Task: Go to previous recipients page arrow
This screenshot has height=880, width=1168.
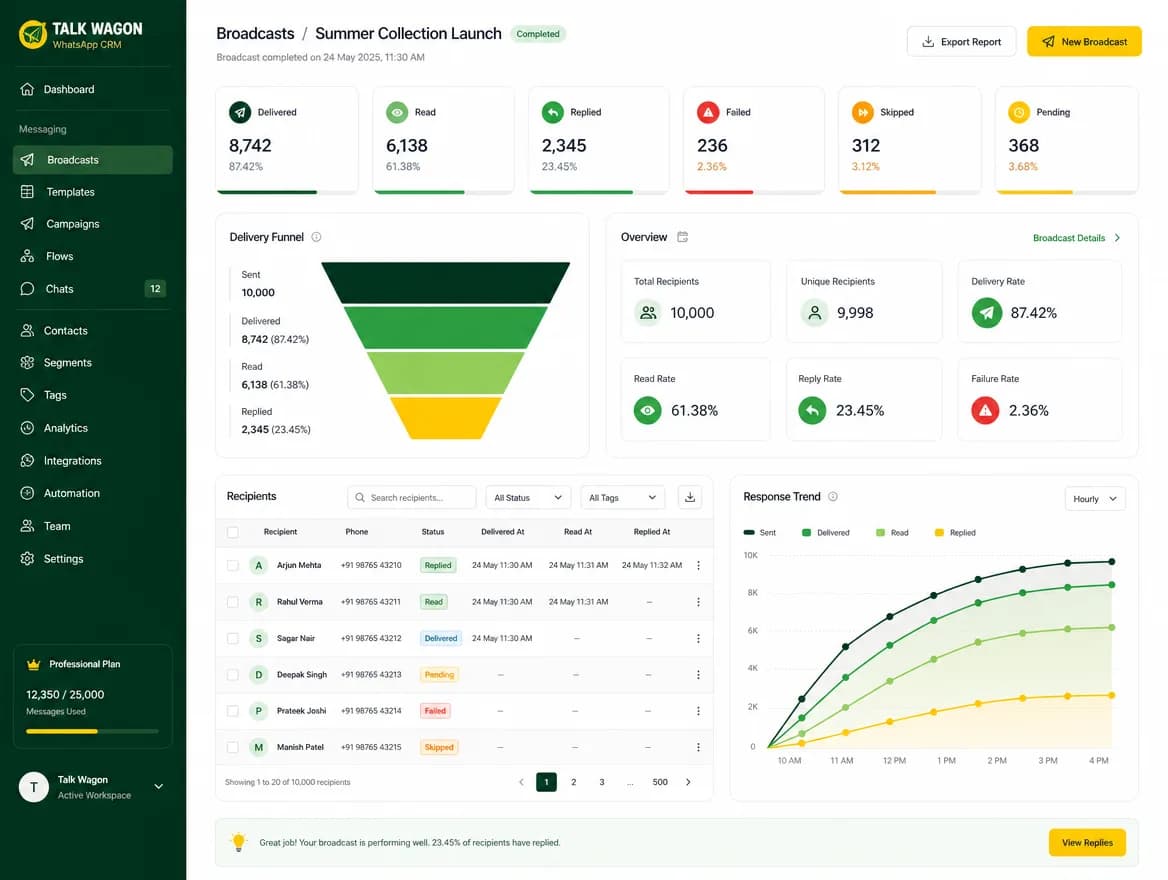Action: coord(521,782)
